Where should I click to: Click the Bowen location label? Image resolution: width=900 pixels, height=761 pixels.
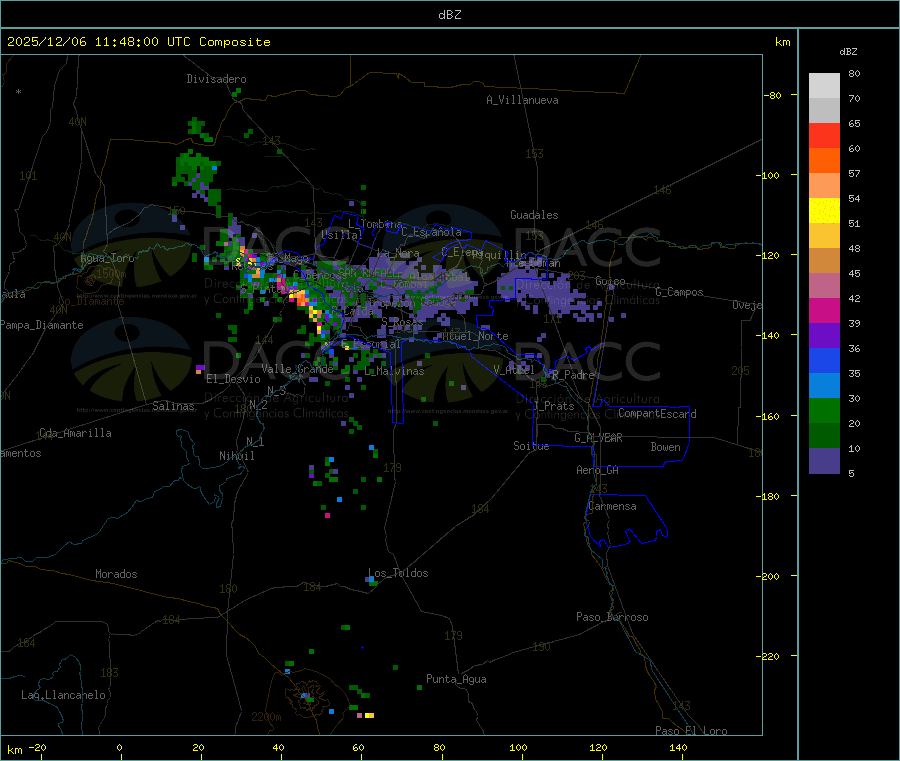[666, 447]
